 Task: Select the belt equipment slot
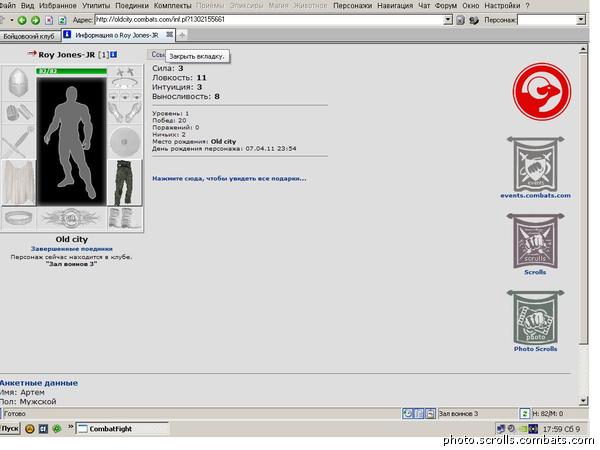click(x=18, y=219)
